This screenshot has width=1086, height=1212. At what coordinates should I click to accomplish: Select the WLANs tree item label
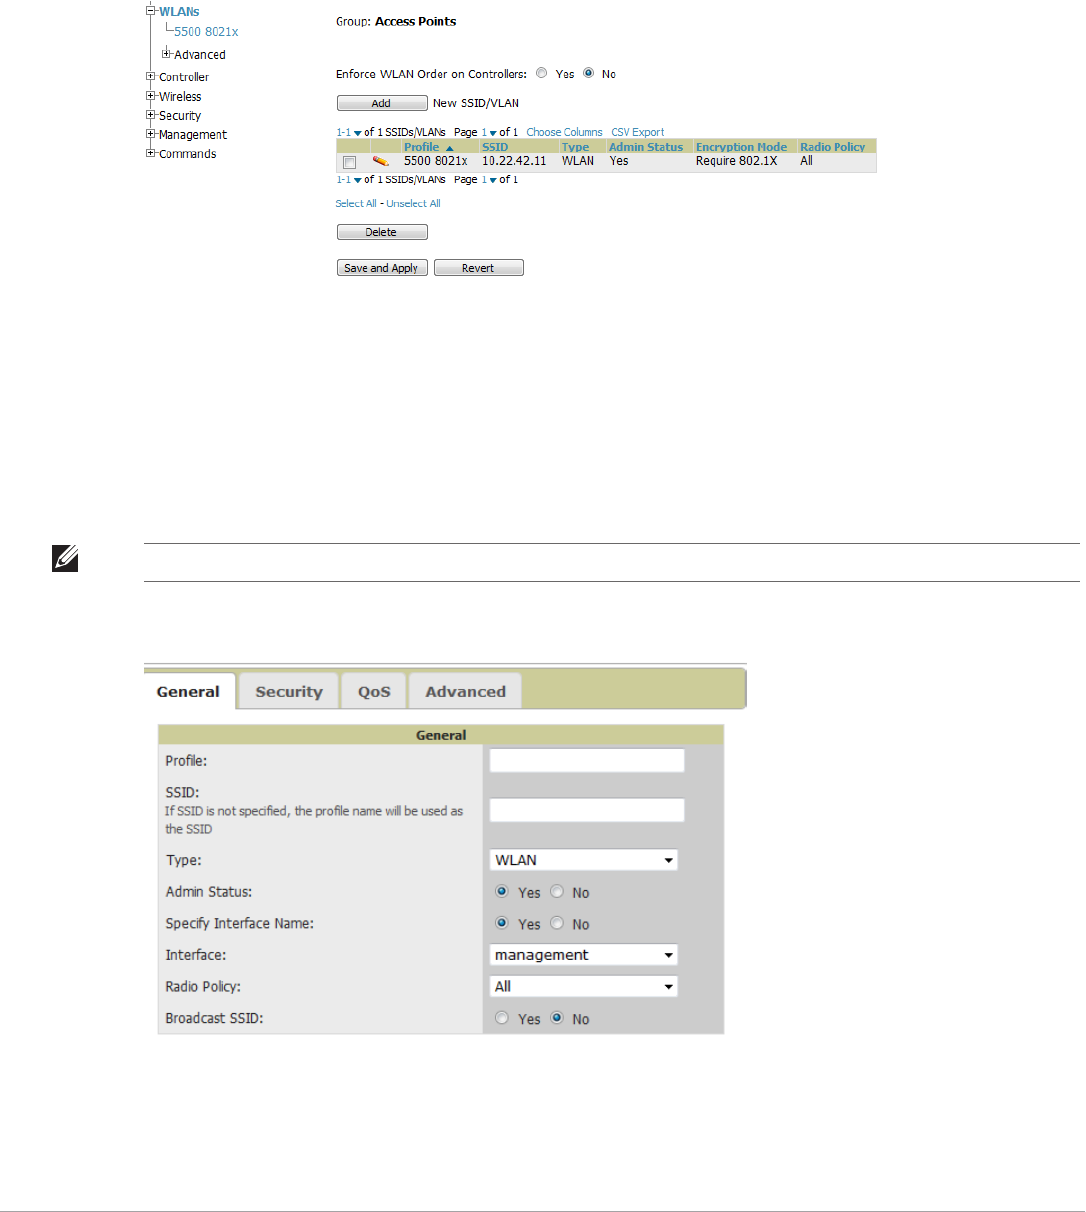(179, 11)
